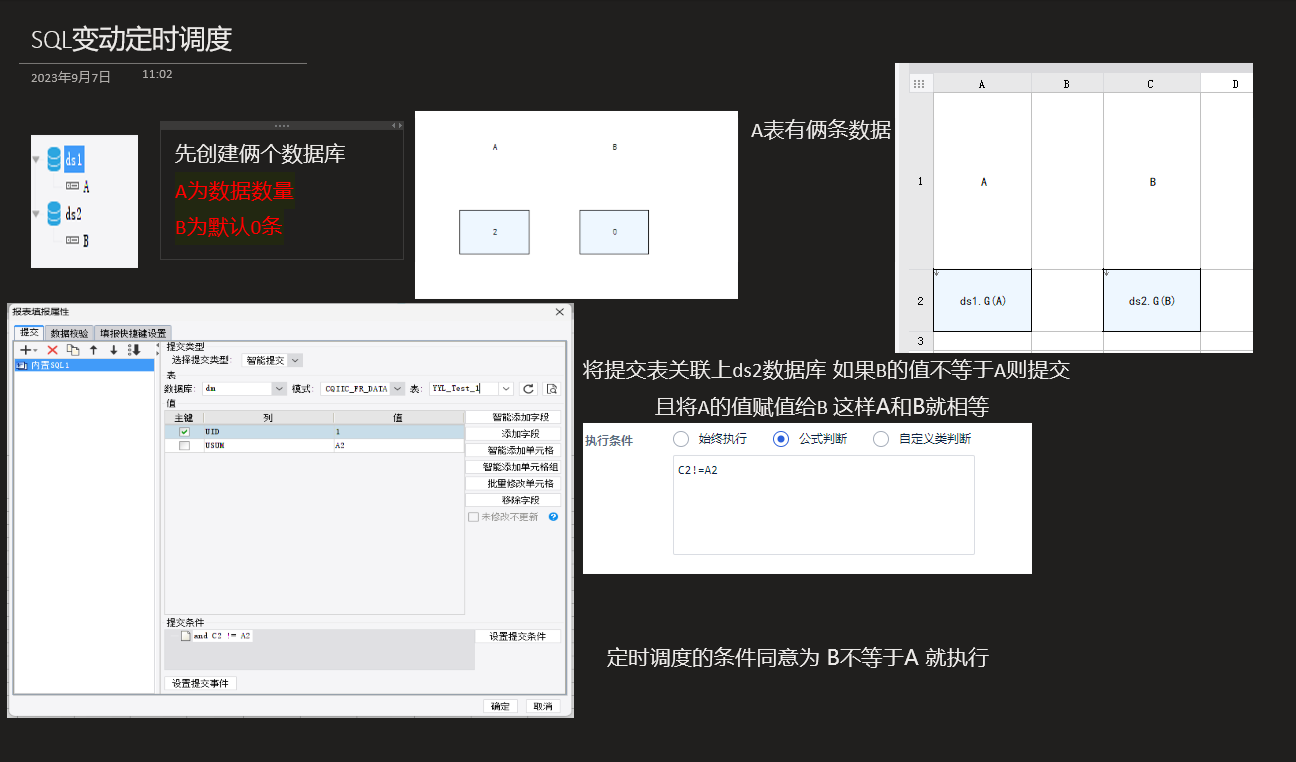Image resolution: width=1296 pixels, height=762 pixels.
Task: Toggle the UID primary key checkbox
Action: (x=184, y=432)
